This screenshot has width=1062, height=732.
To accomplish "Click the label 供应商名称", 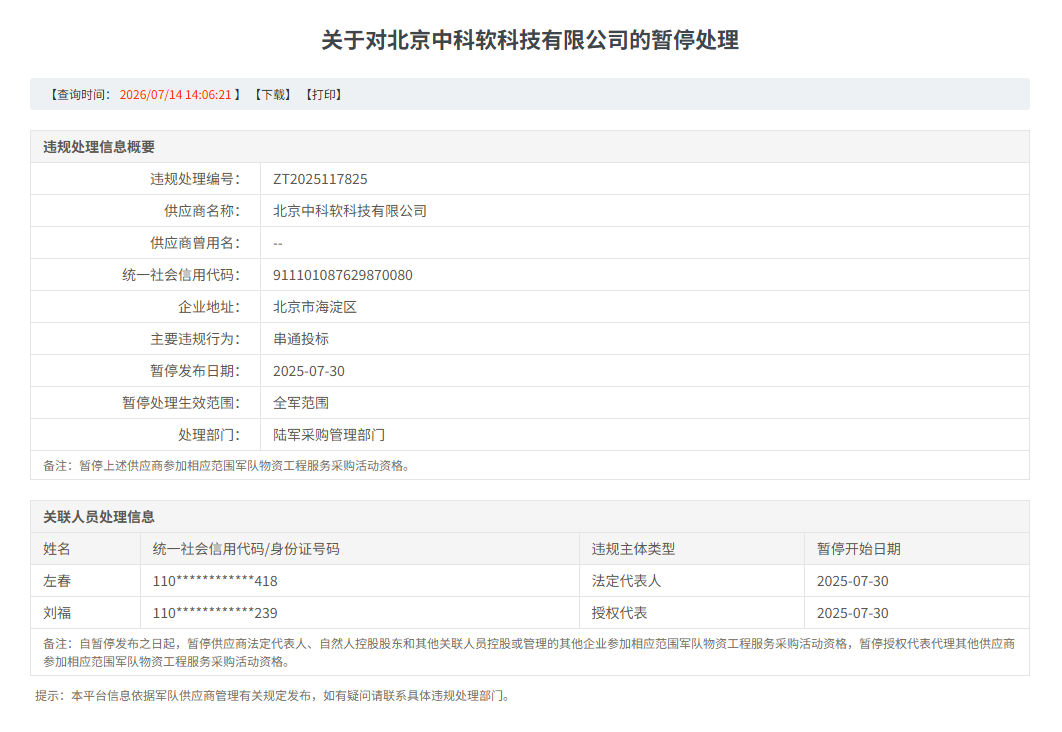I will [202, 211].
